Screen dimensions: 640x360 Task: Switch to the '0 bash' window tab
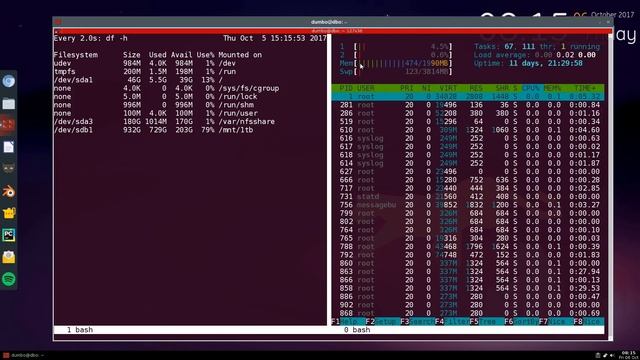click(357, 330)
